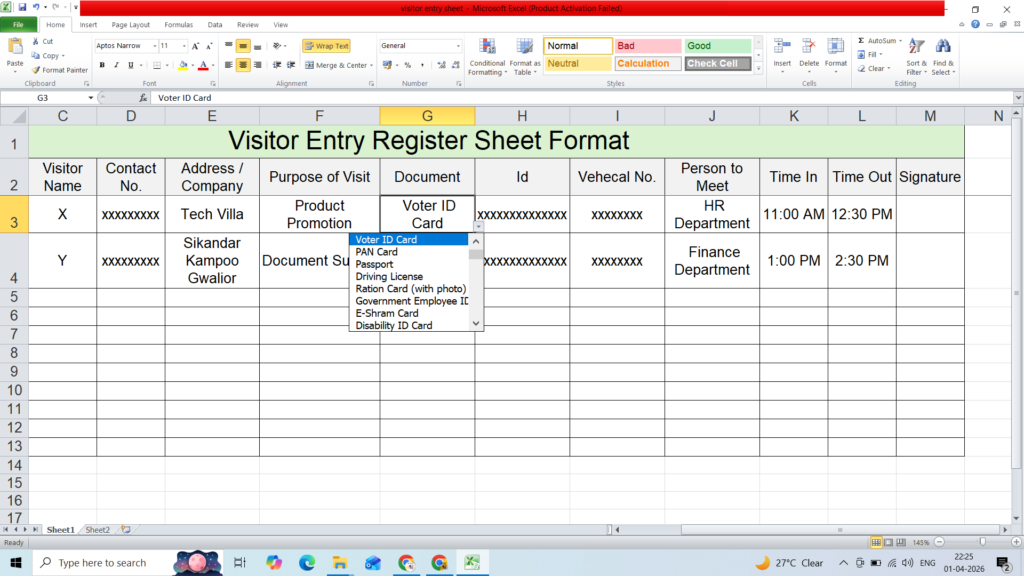
Task: Click the insert function fx icon
Action: pyautogui.click(x=143, y=98)
